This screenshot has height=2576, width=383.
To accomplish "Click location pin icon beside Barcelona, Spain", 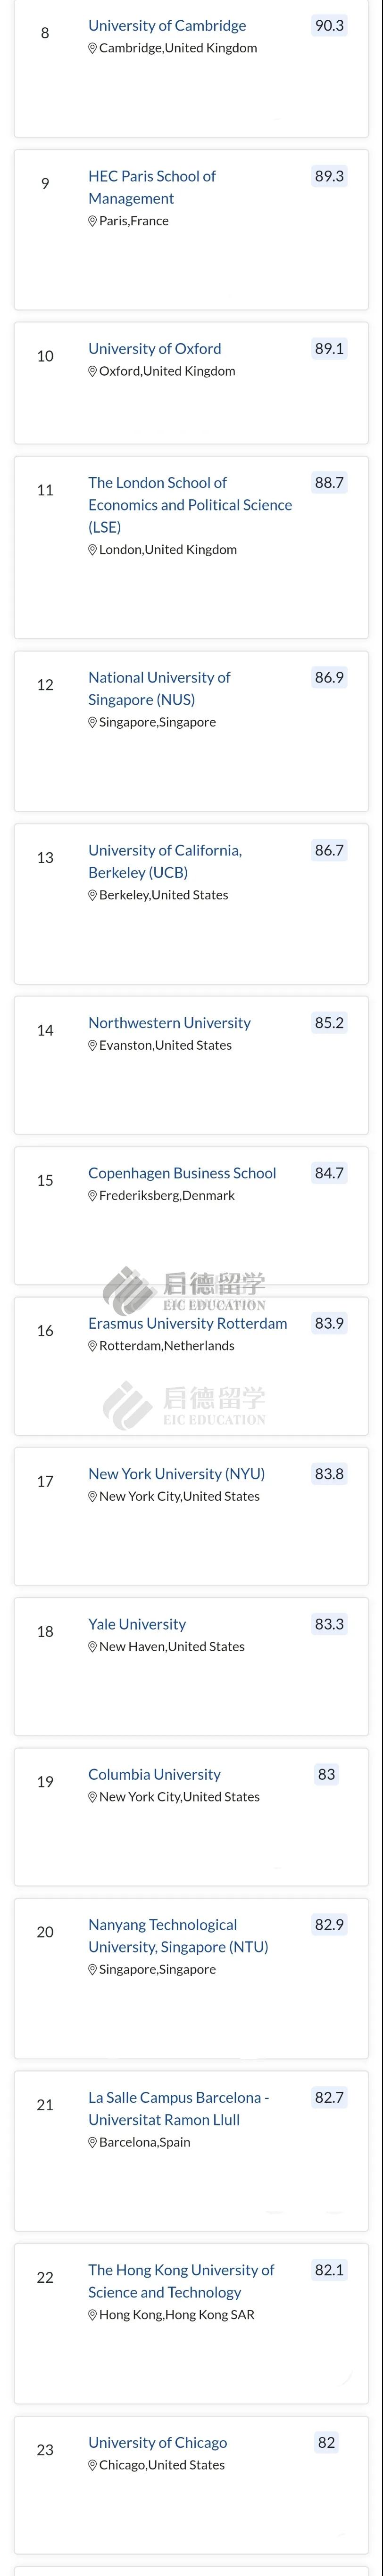I will 93,2142.
